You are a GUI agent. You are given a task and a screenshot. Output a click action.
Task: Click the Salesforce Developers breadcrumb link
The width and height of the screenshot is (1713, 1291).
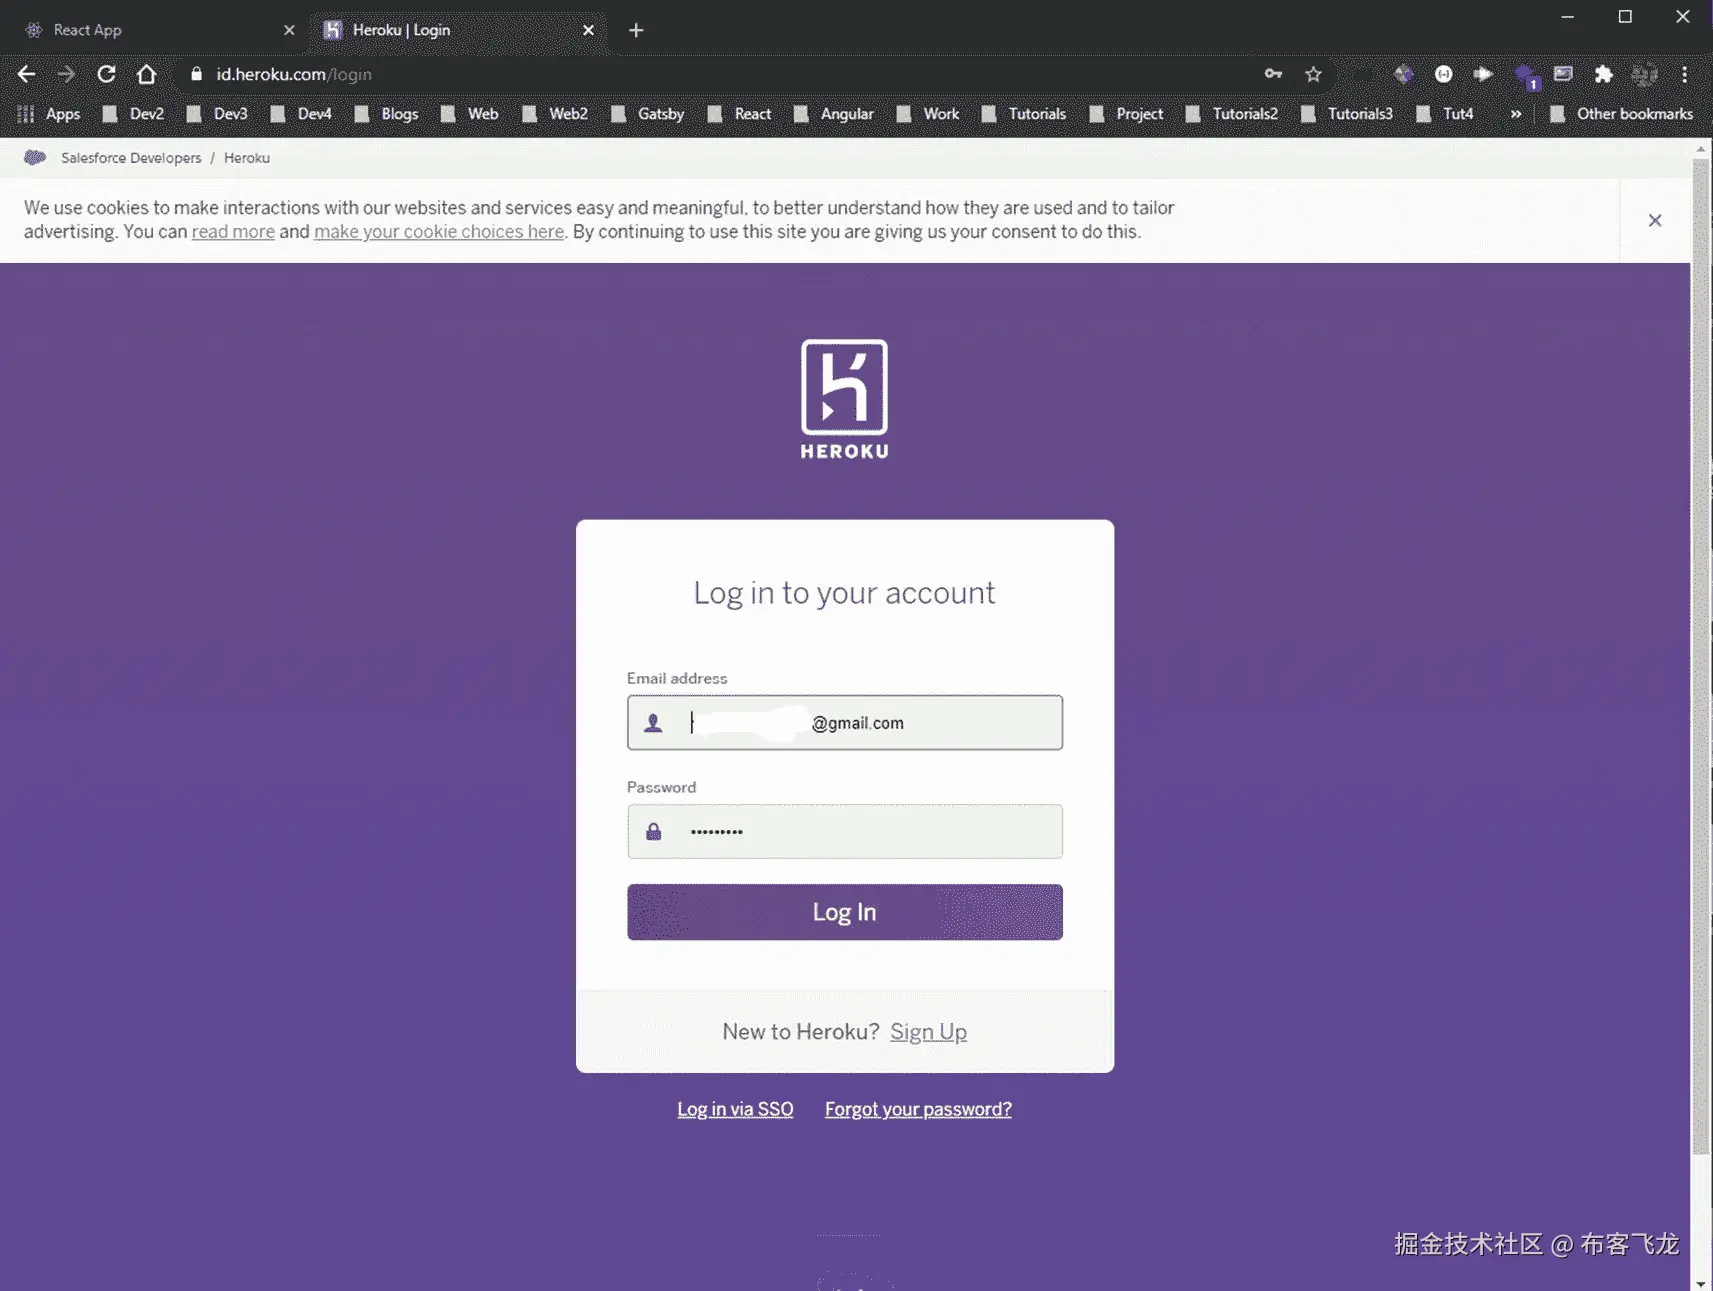131,158
